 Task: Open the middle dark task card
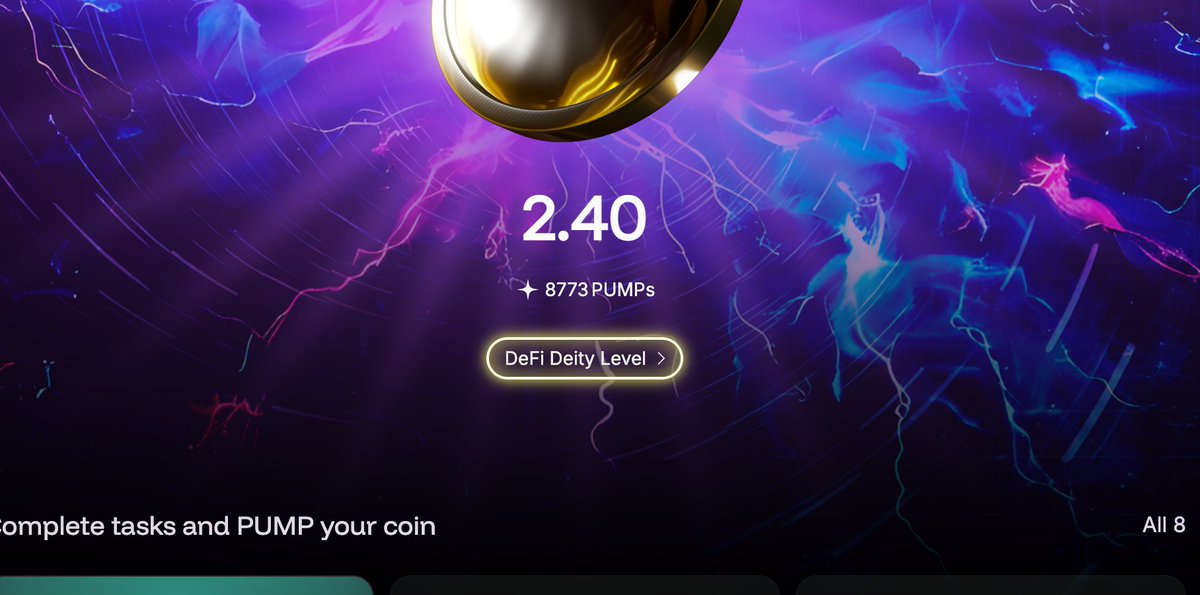point(584,585)
